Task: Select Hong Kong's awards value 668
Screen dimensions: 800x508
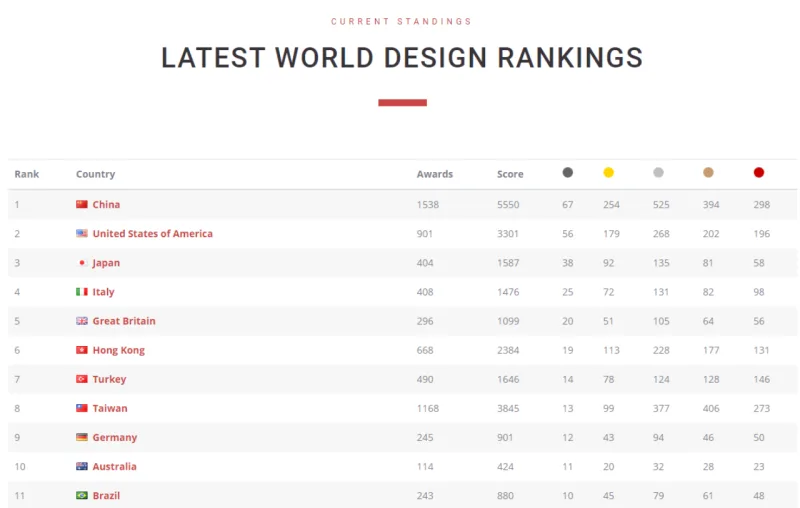Action: [424, 350]
